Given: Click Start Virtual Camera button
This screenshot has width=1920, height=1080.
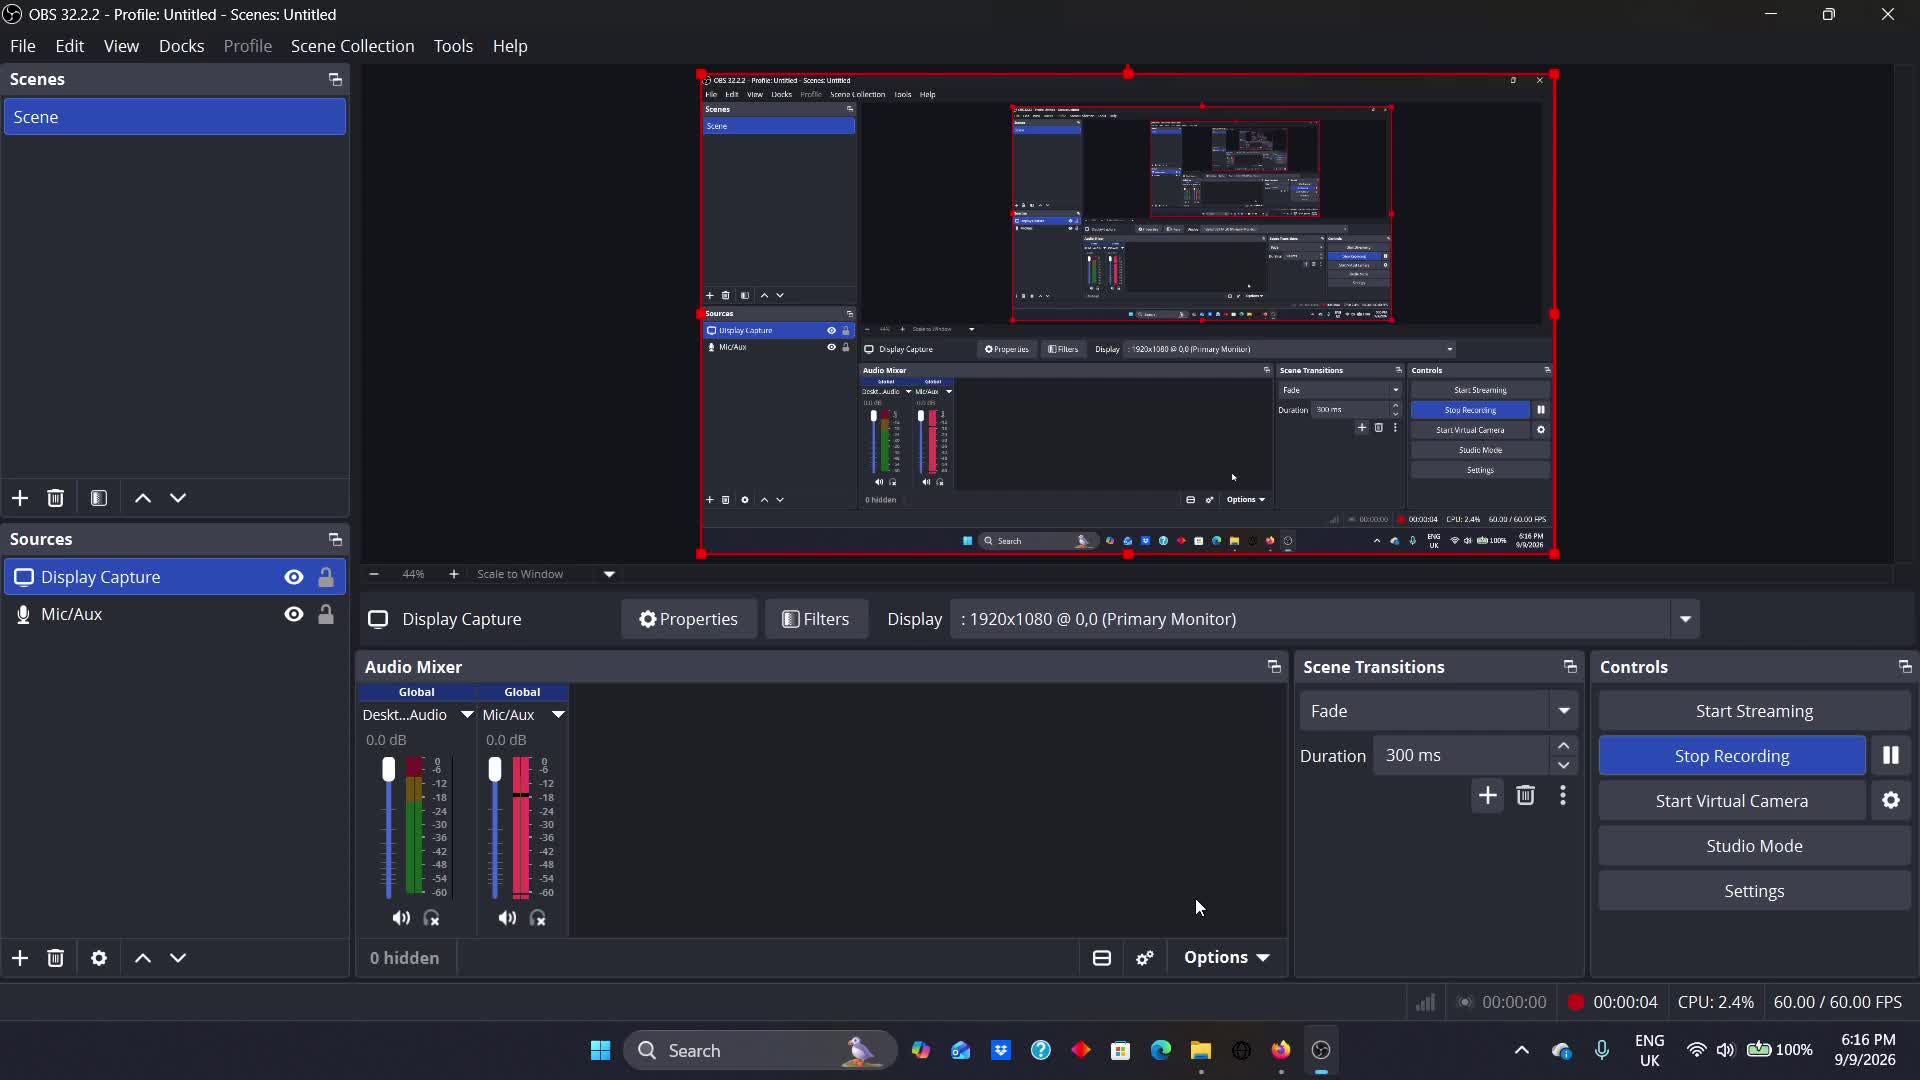Looking at the screenshot, I should (1732, 801).
